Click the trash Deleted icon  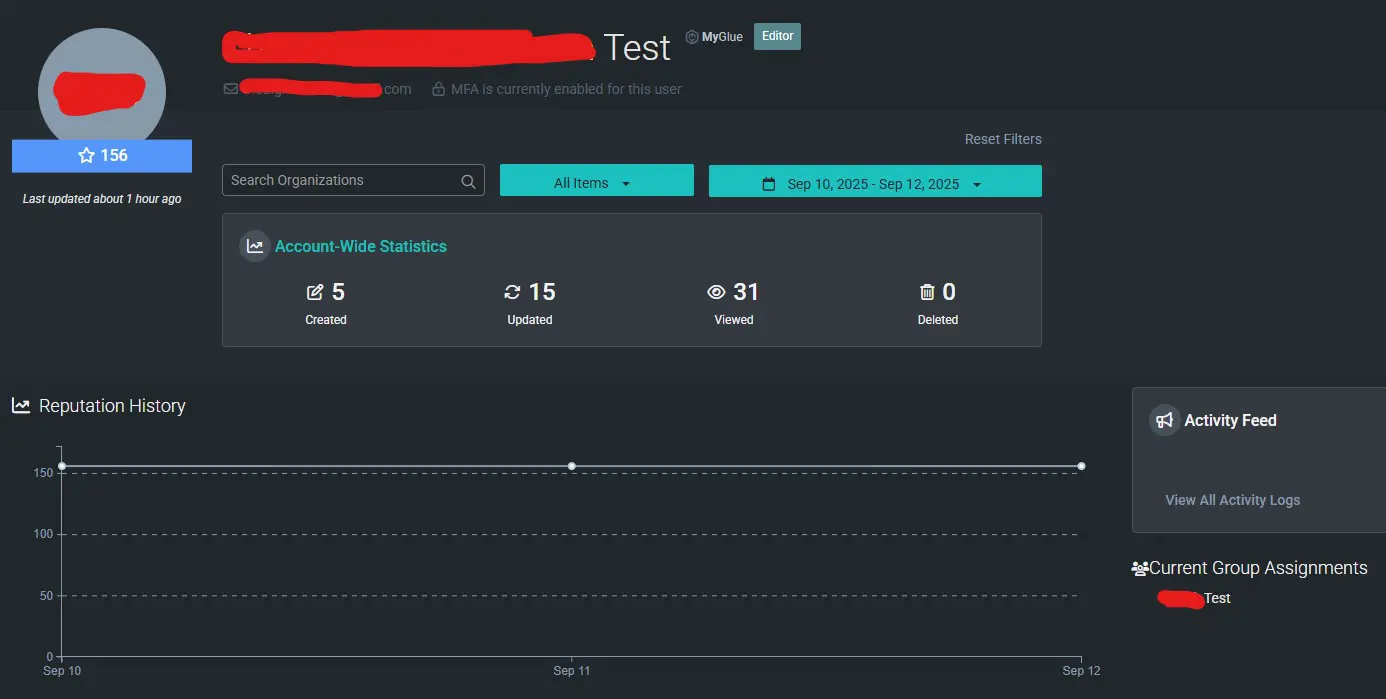click(x=927, y=292)
